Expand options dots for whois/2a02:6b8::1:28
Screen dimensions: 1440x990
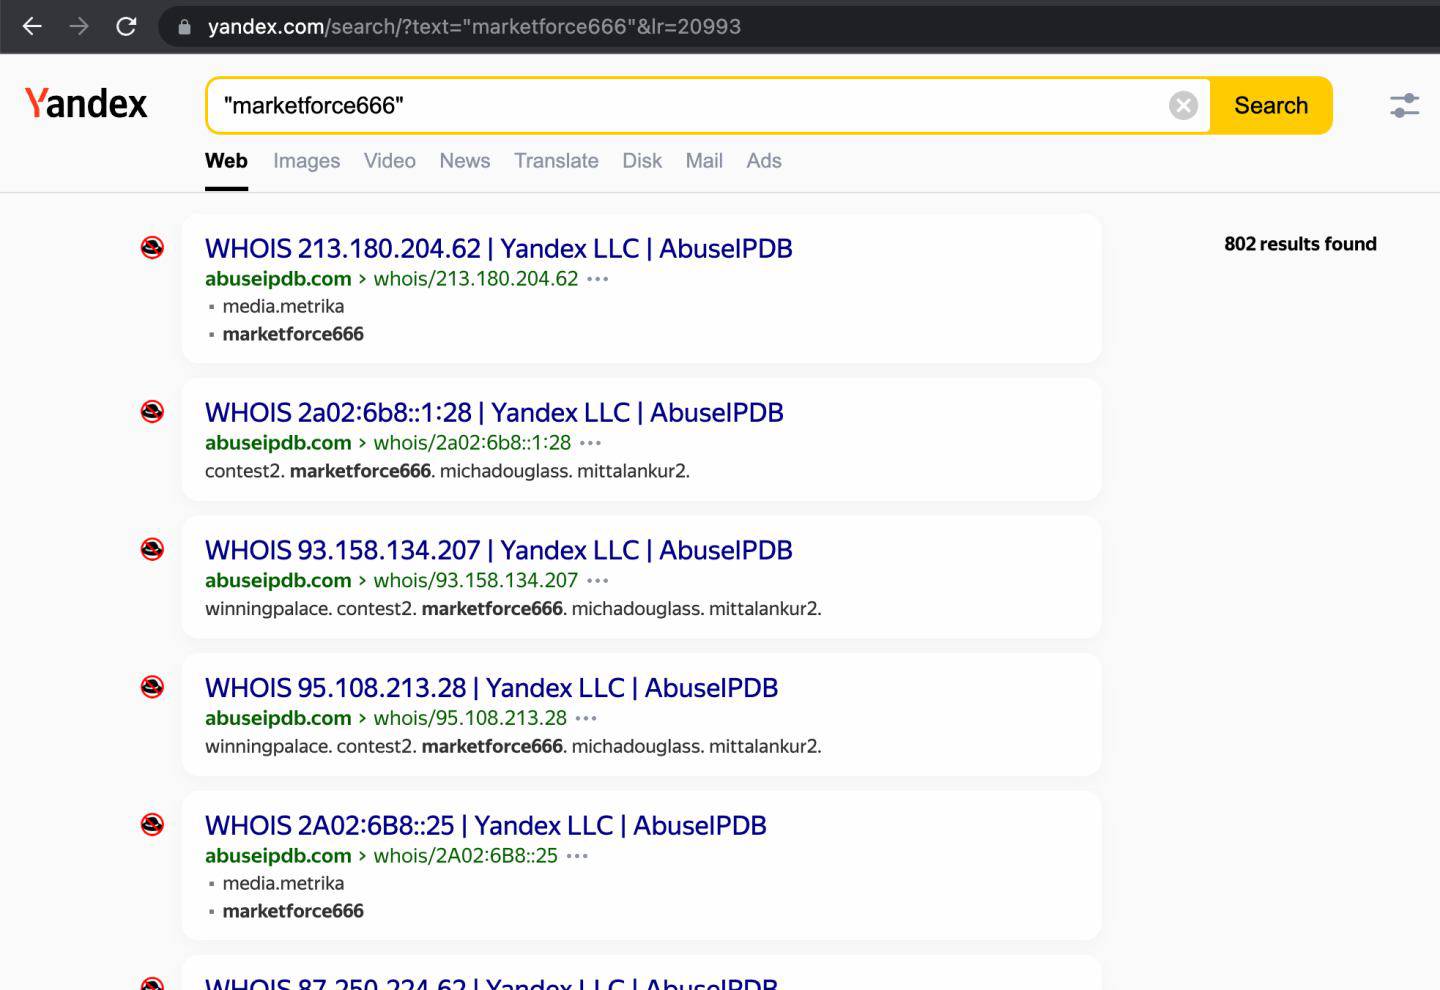click(x=591, y=443)
